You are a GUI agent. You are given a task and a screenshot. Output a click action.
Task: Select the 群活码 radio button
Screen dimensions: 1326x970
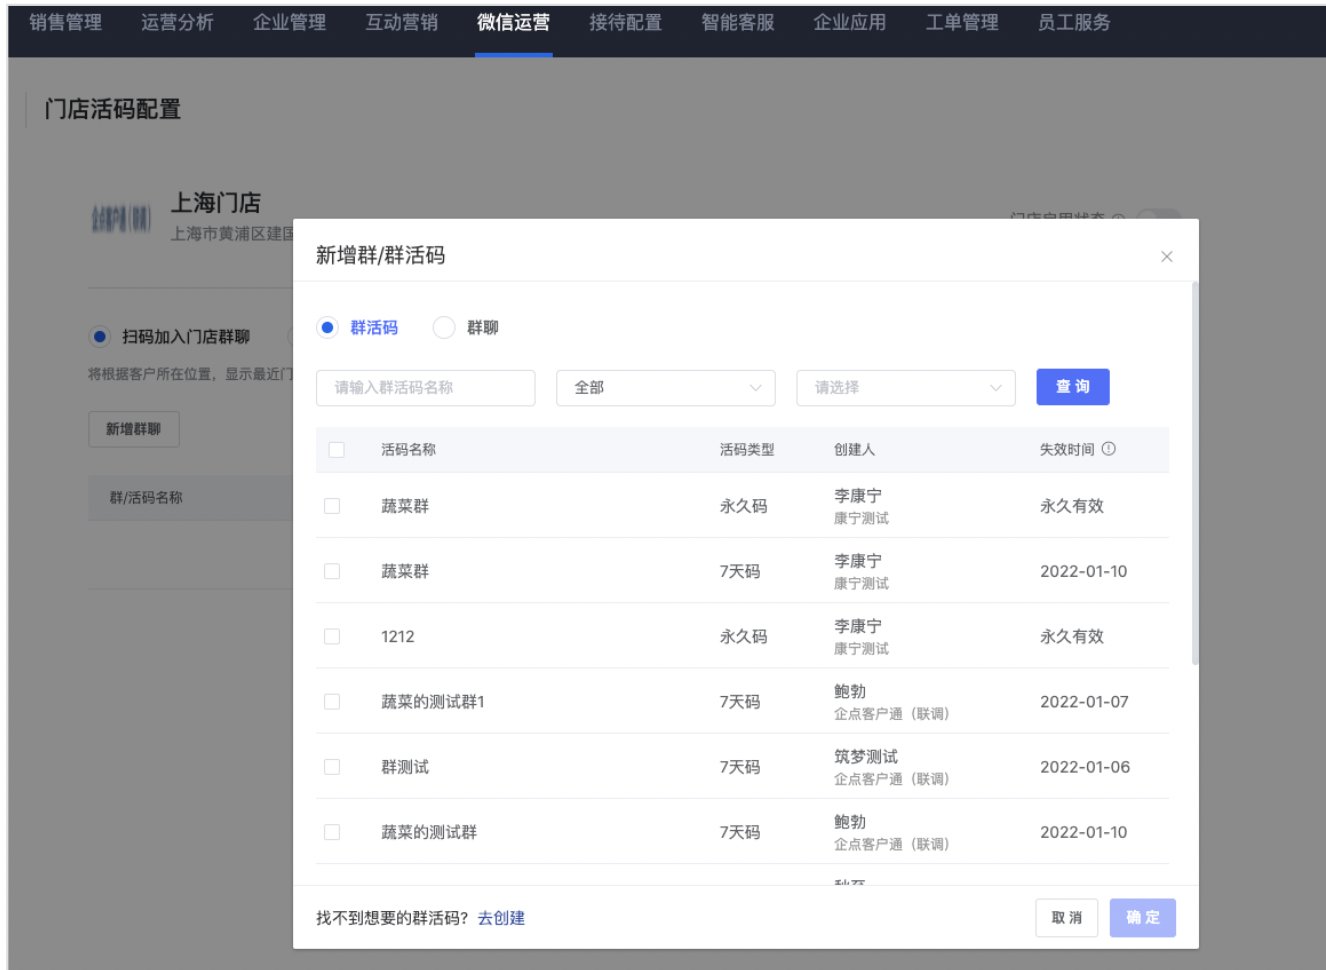[x=327, y=328]
